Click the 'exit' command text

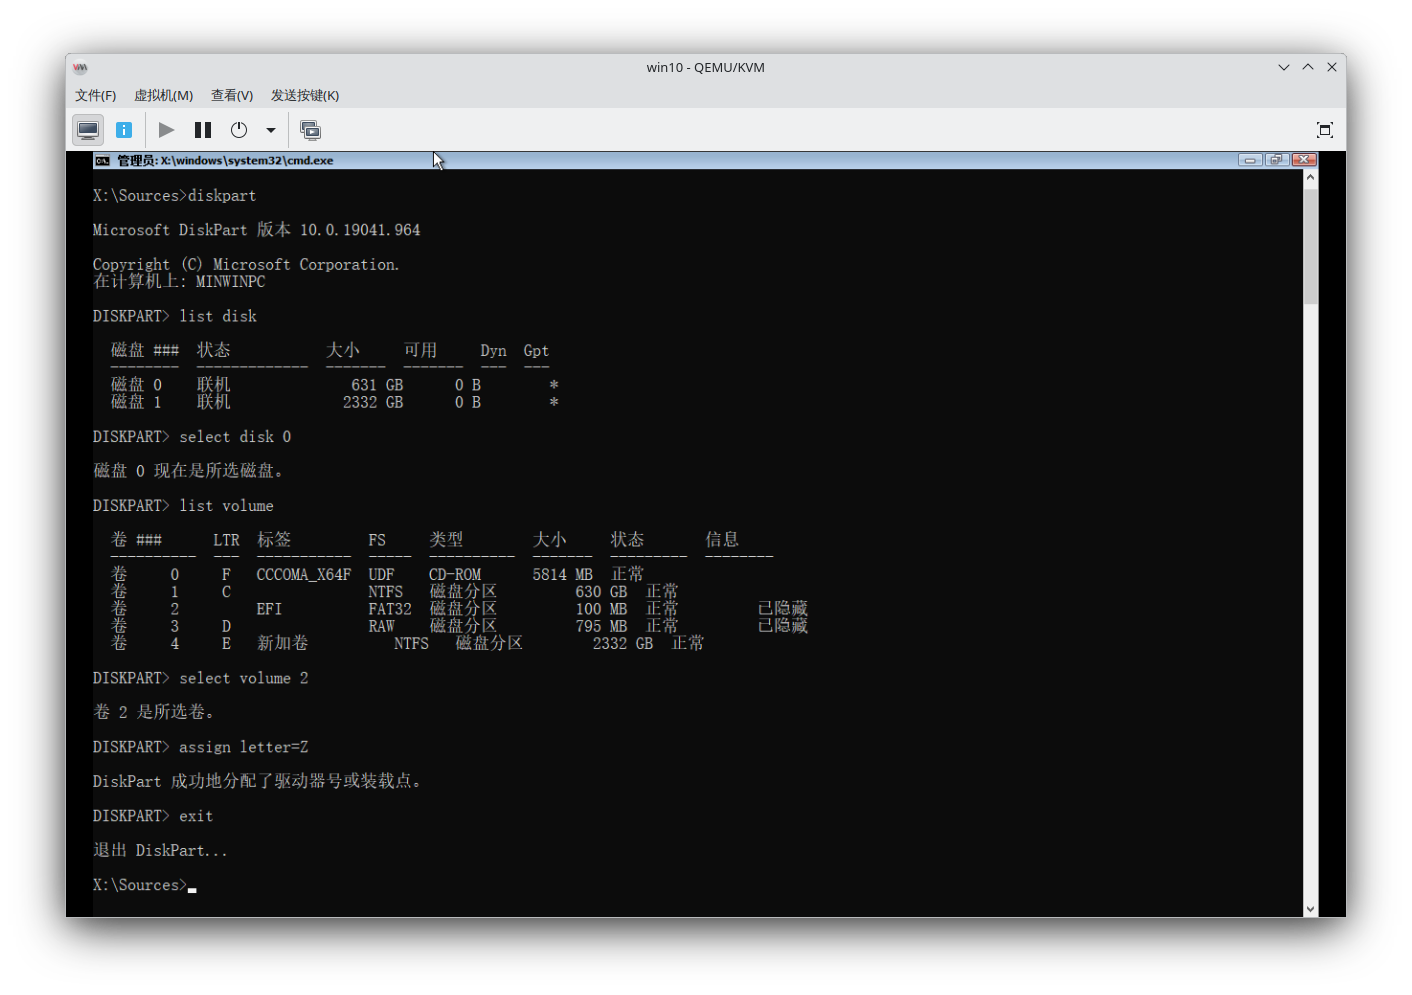[x=196, y=816]
